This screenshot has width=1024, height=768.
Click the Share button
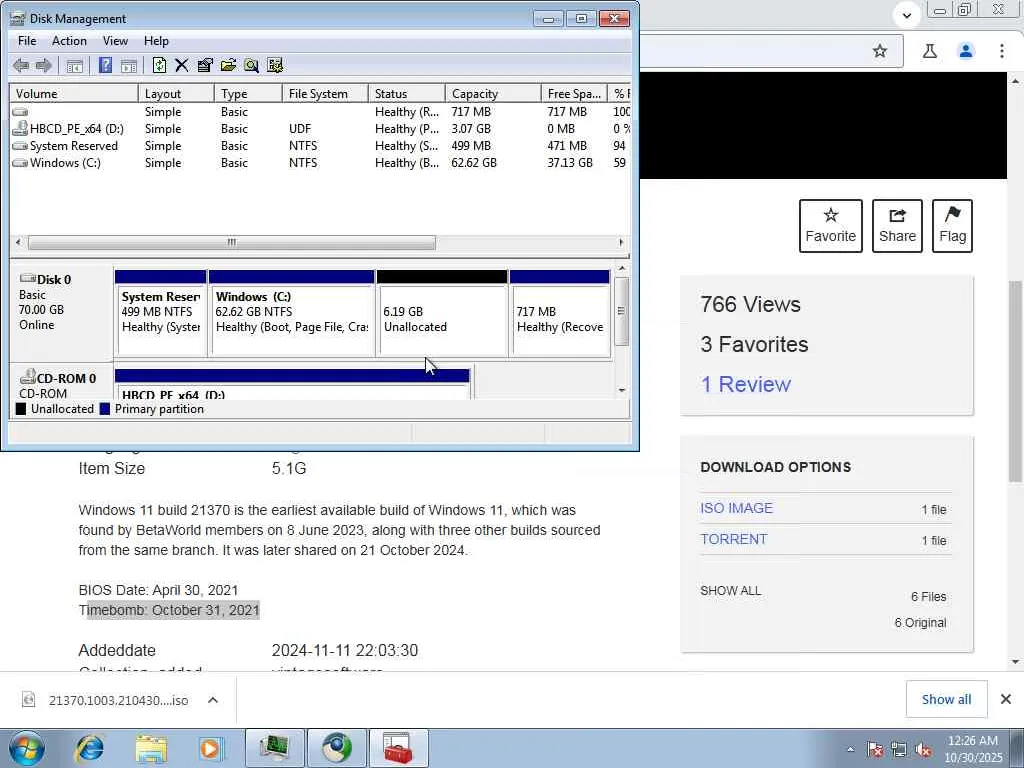point(897,226)
